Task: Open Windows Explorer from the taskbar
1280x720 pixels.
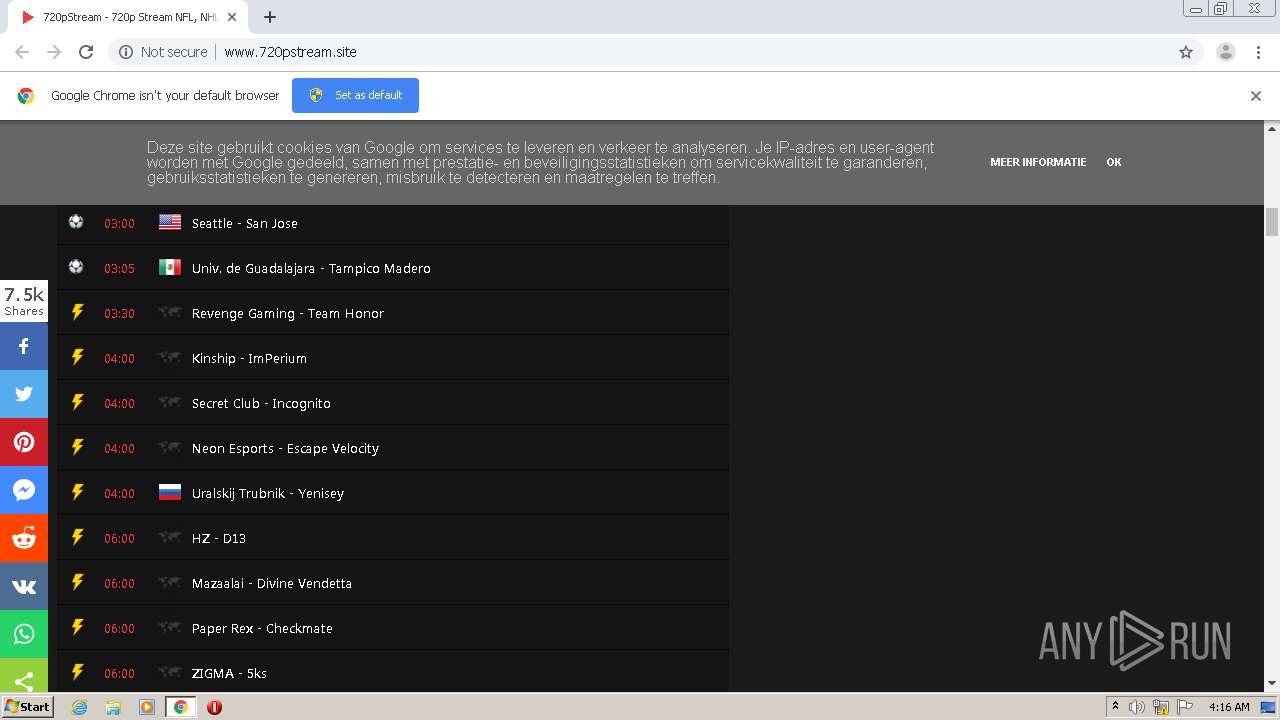Action: tap(113, 707)
